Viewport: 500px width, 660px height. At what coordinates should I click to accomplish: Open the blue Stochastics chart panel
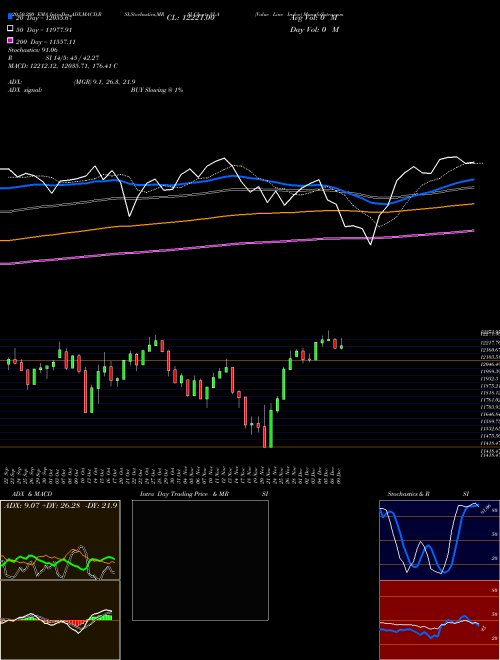pos(439,540)
